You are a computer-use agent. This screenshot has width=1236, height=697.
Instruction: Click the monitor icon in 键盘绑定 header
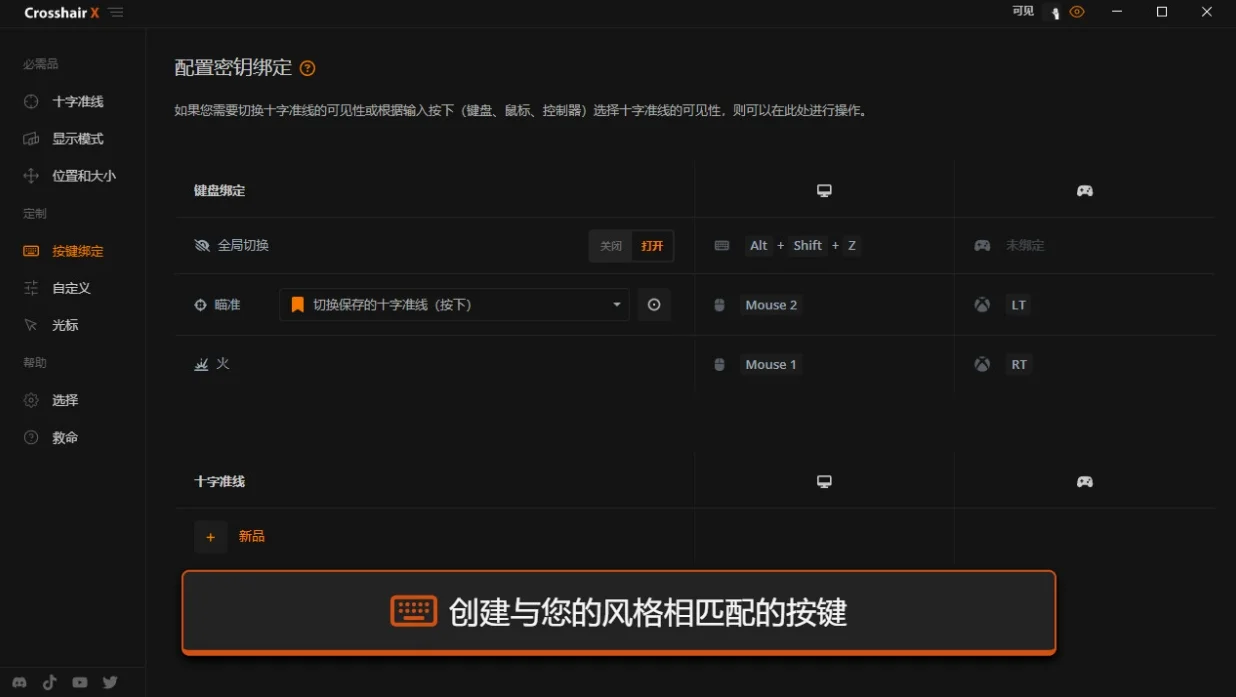click(824, 190)
